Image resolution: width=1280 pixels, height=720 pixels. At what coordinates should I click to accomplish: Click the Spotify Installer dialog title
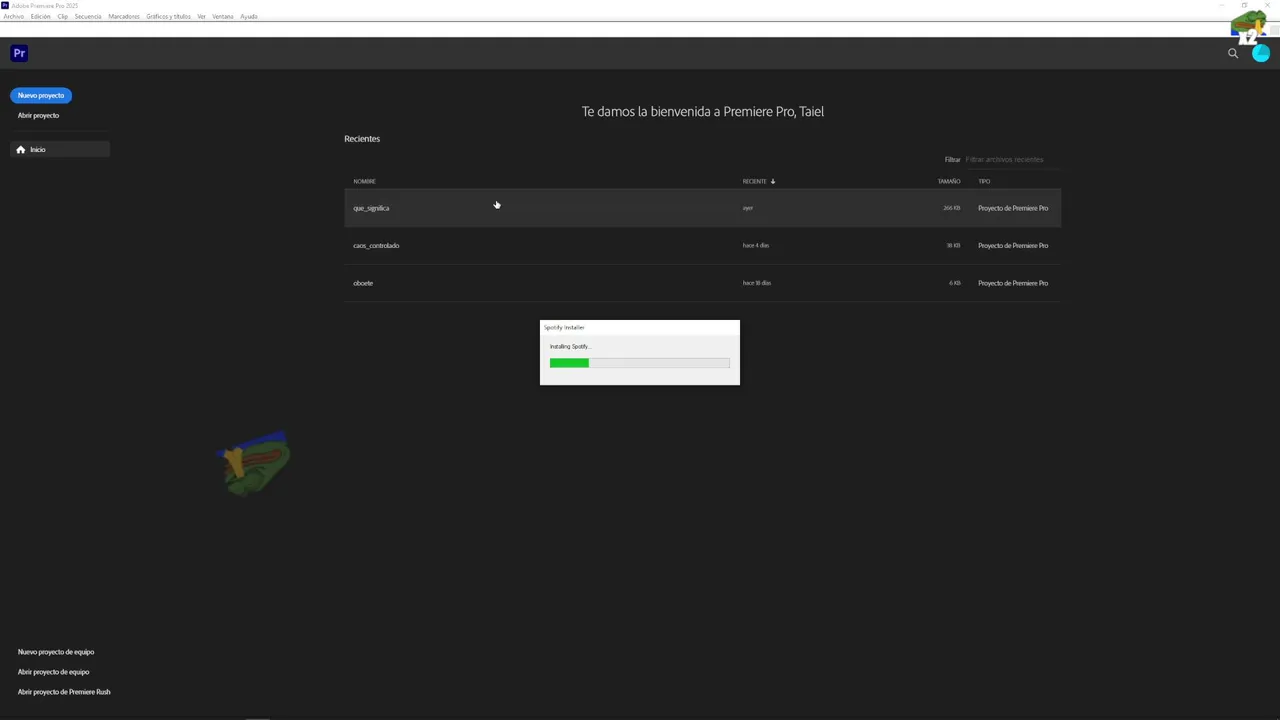point(564,327)
